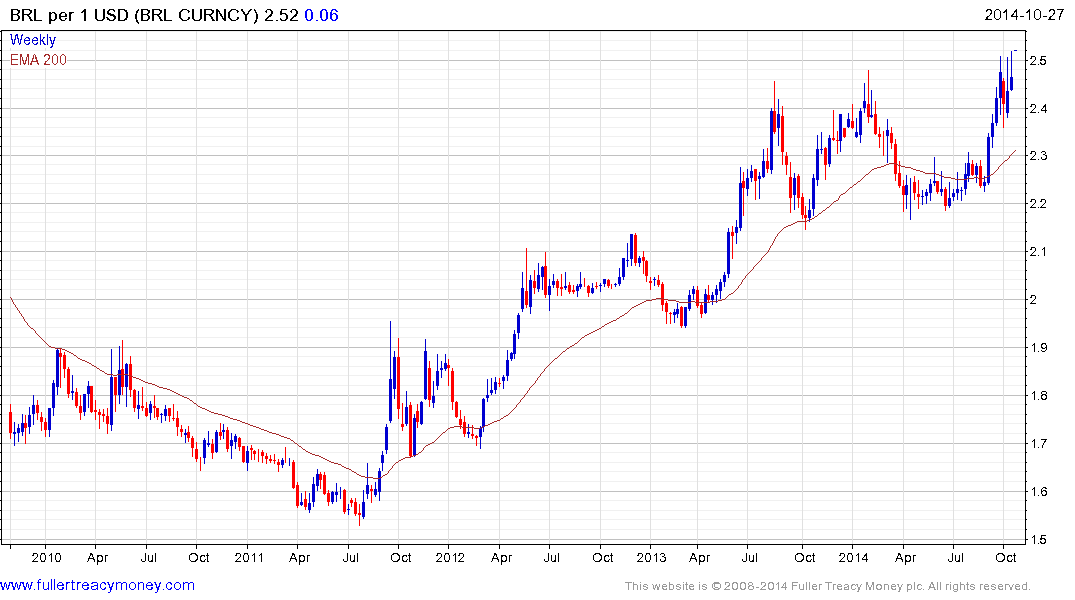This screenshot has height=600, width=1075.
Task: Click the 2011 year label on time axis
Action: [x=249, y=557]
